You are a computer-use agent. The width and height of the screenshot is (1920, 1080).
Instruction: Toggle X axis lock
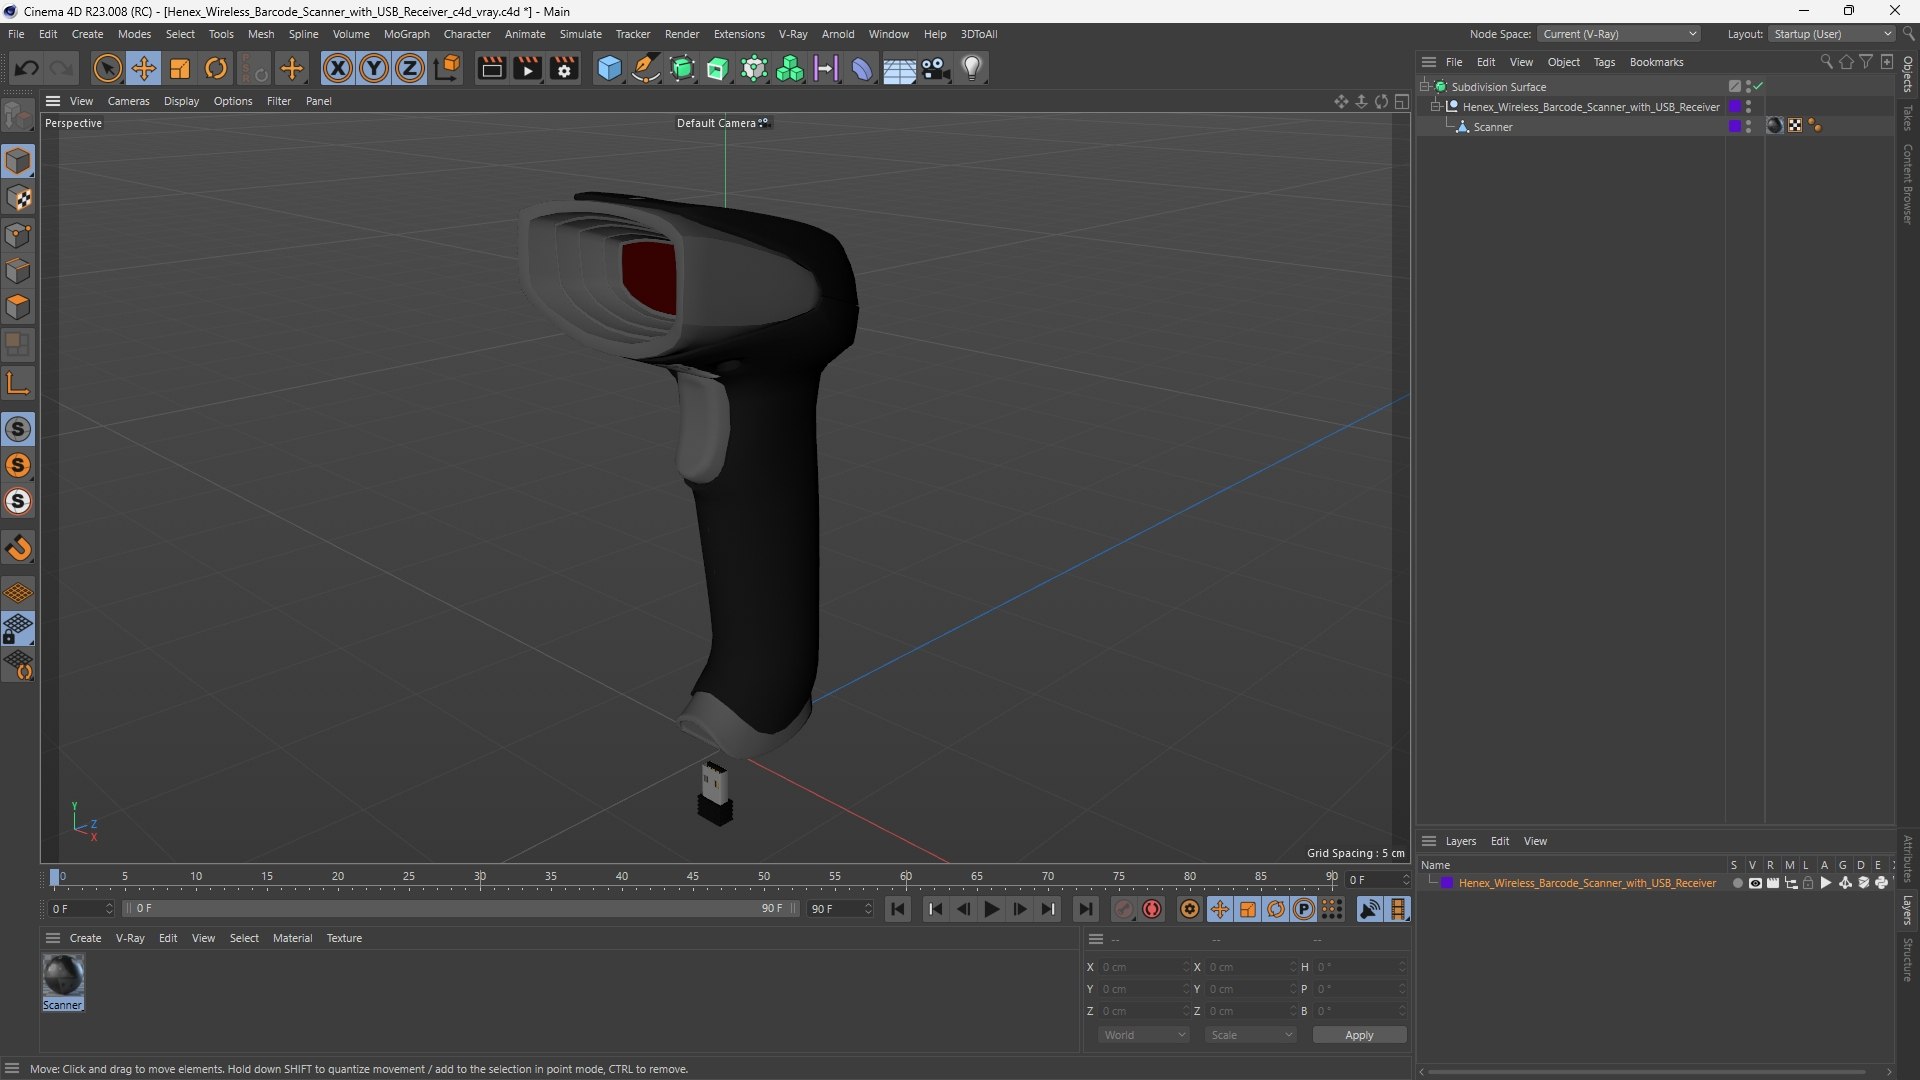coord(338,68)
